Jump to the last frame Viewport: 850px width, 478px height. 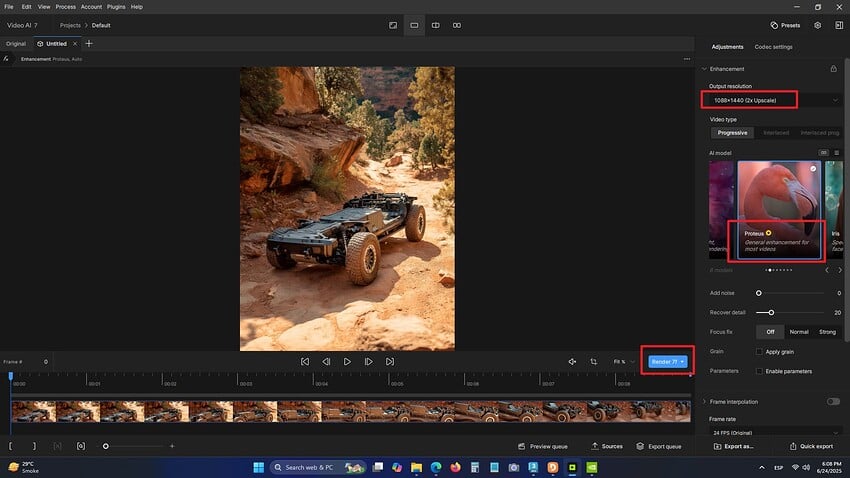pos(390,361)
